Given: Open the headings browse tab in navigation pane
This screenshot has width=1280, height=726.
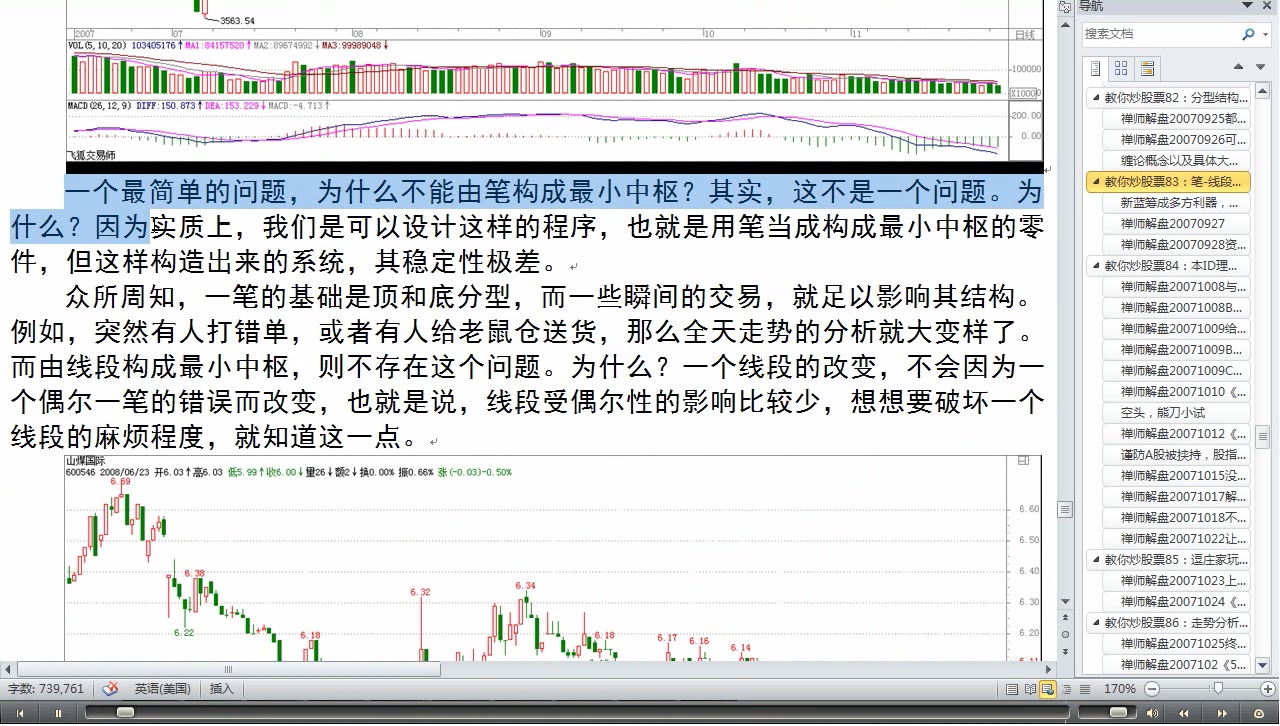Looking at the screenshot, I should [1095, 68].
